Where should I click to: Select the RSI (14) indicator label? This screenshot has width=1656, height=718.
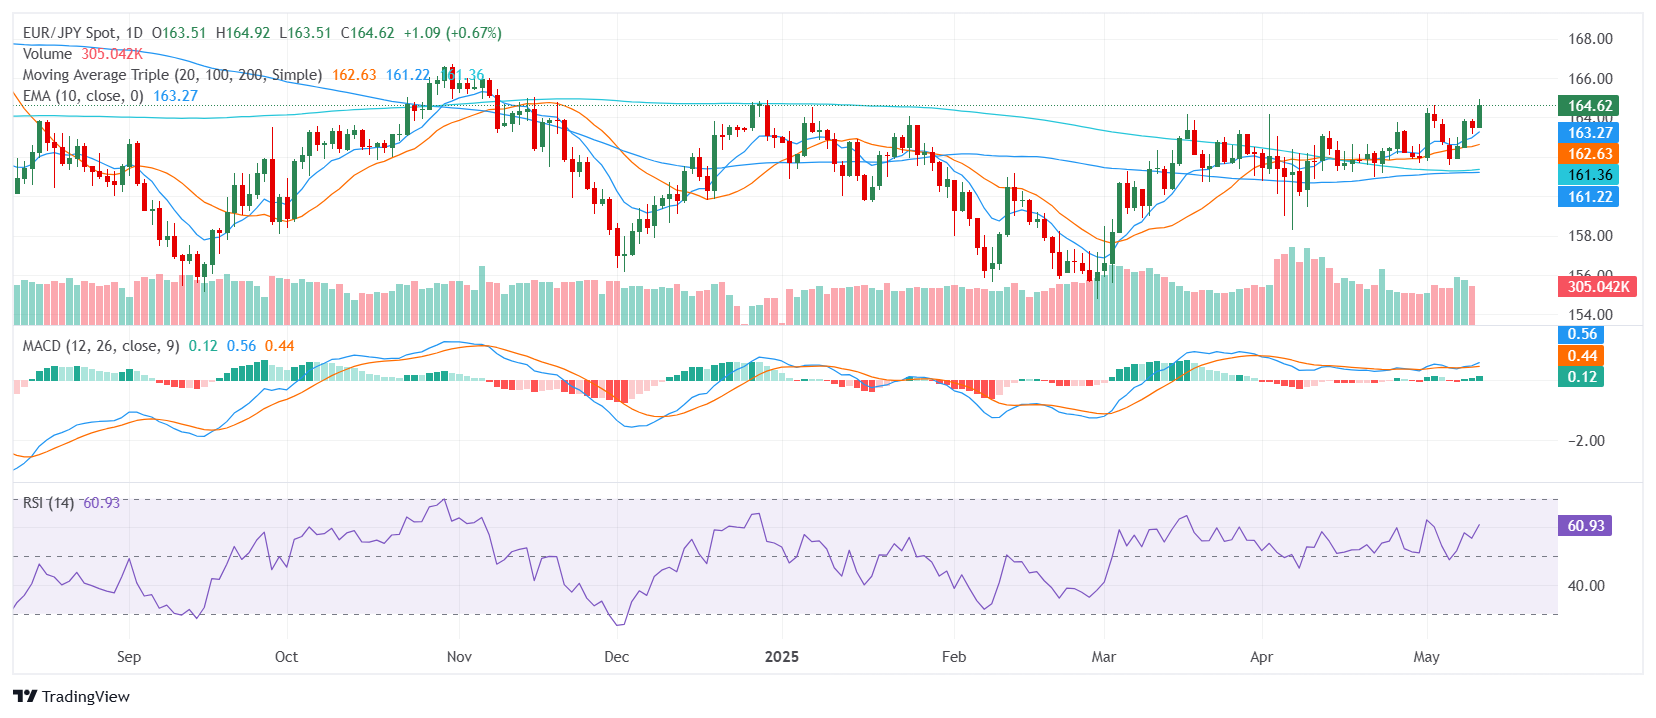pyautogui.click(x=48, y=502)
